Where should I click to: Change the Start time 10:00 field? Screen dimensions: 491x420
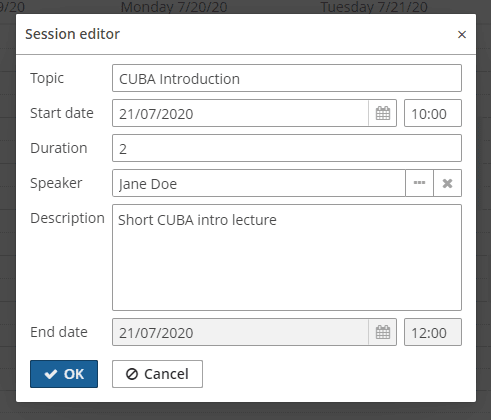point(433,113)
